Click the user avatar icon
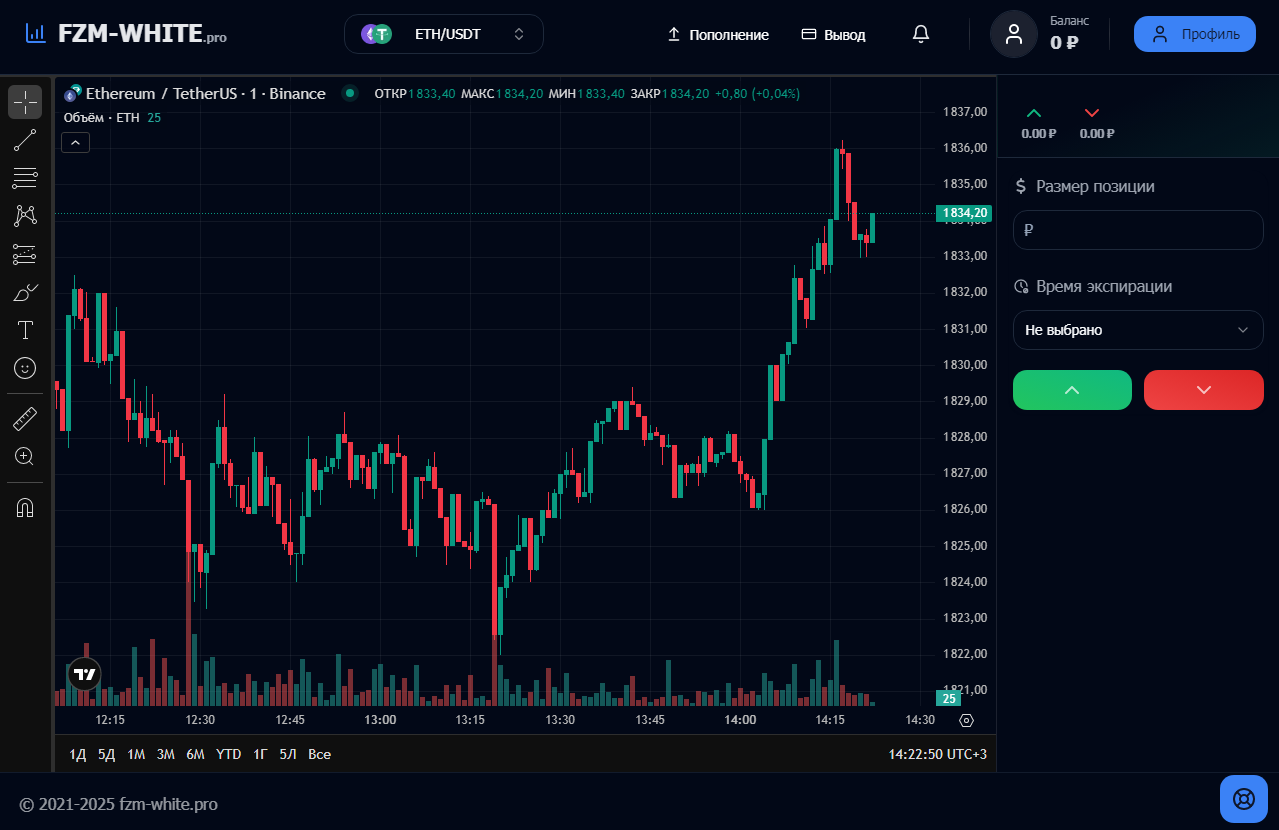Viewport: 1279px width, 830px height. (x=1014, y=34)
